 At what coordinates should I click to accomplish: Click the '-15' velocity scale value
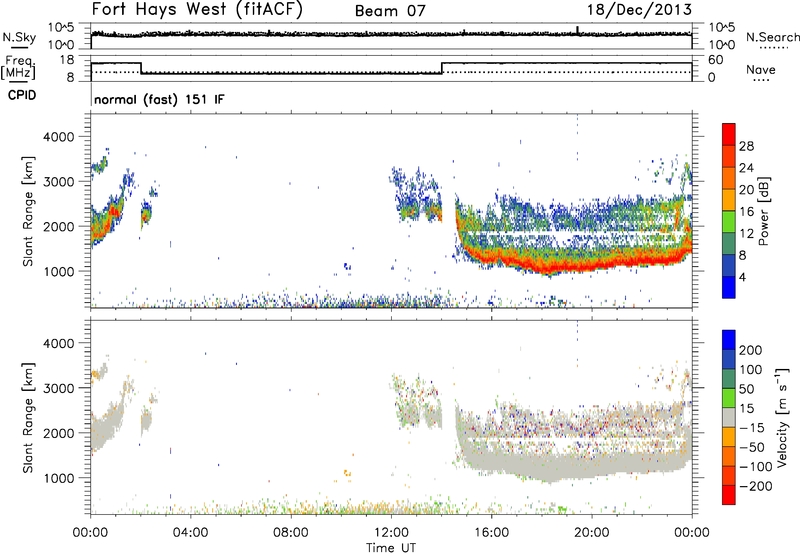[752, 428]
